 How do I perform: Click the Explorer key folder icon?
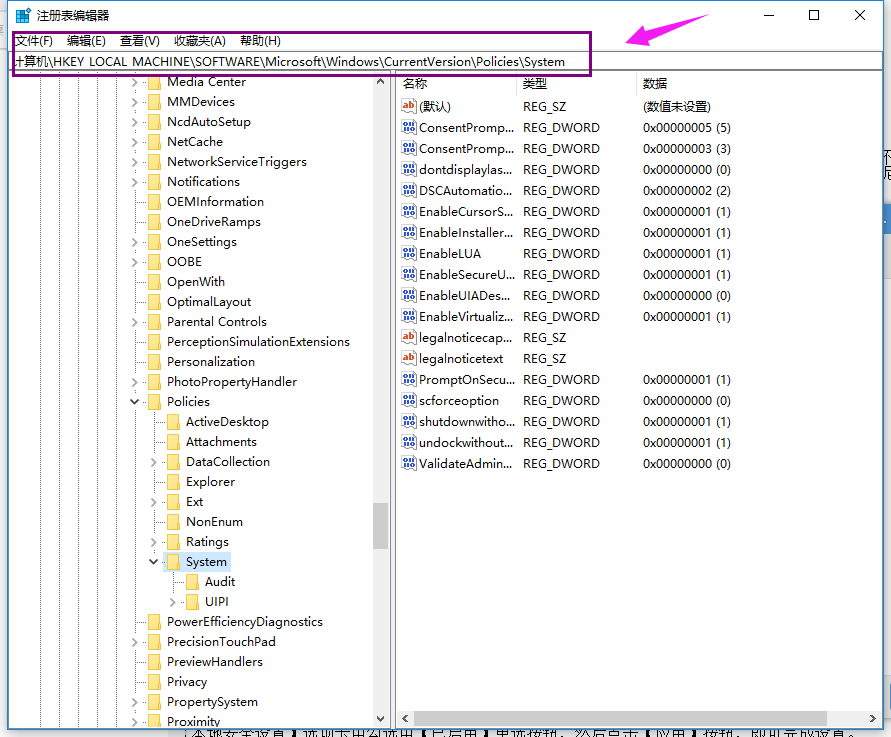(172, 481)
